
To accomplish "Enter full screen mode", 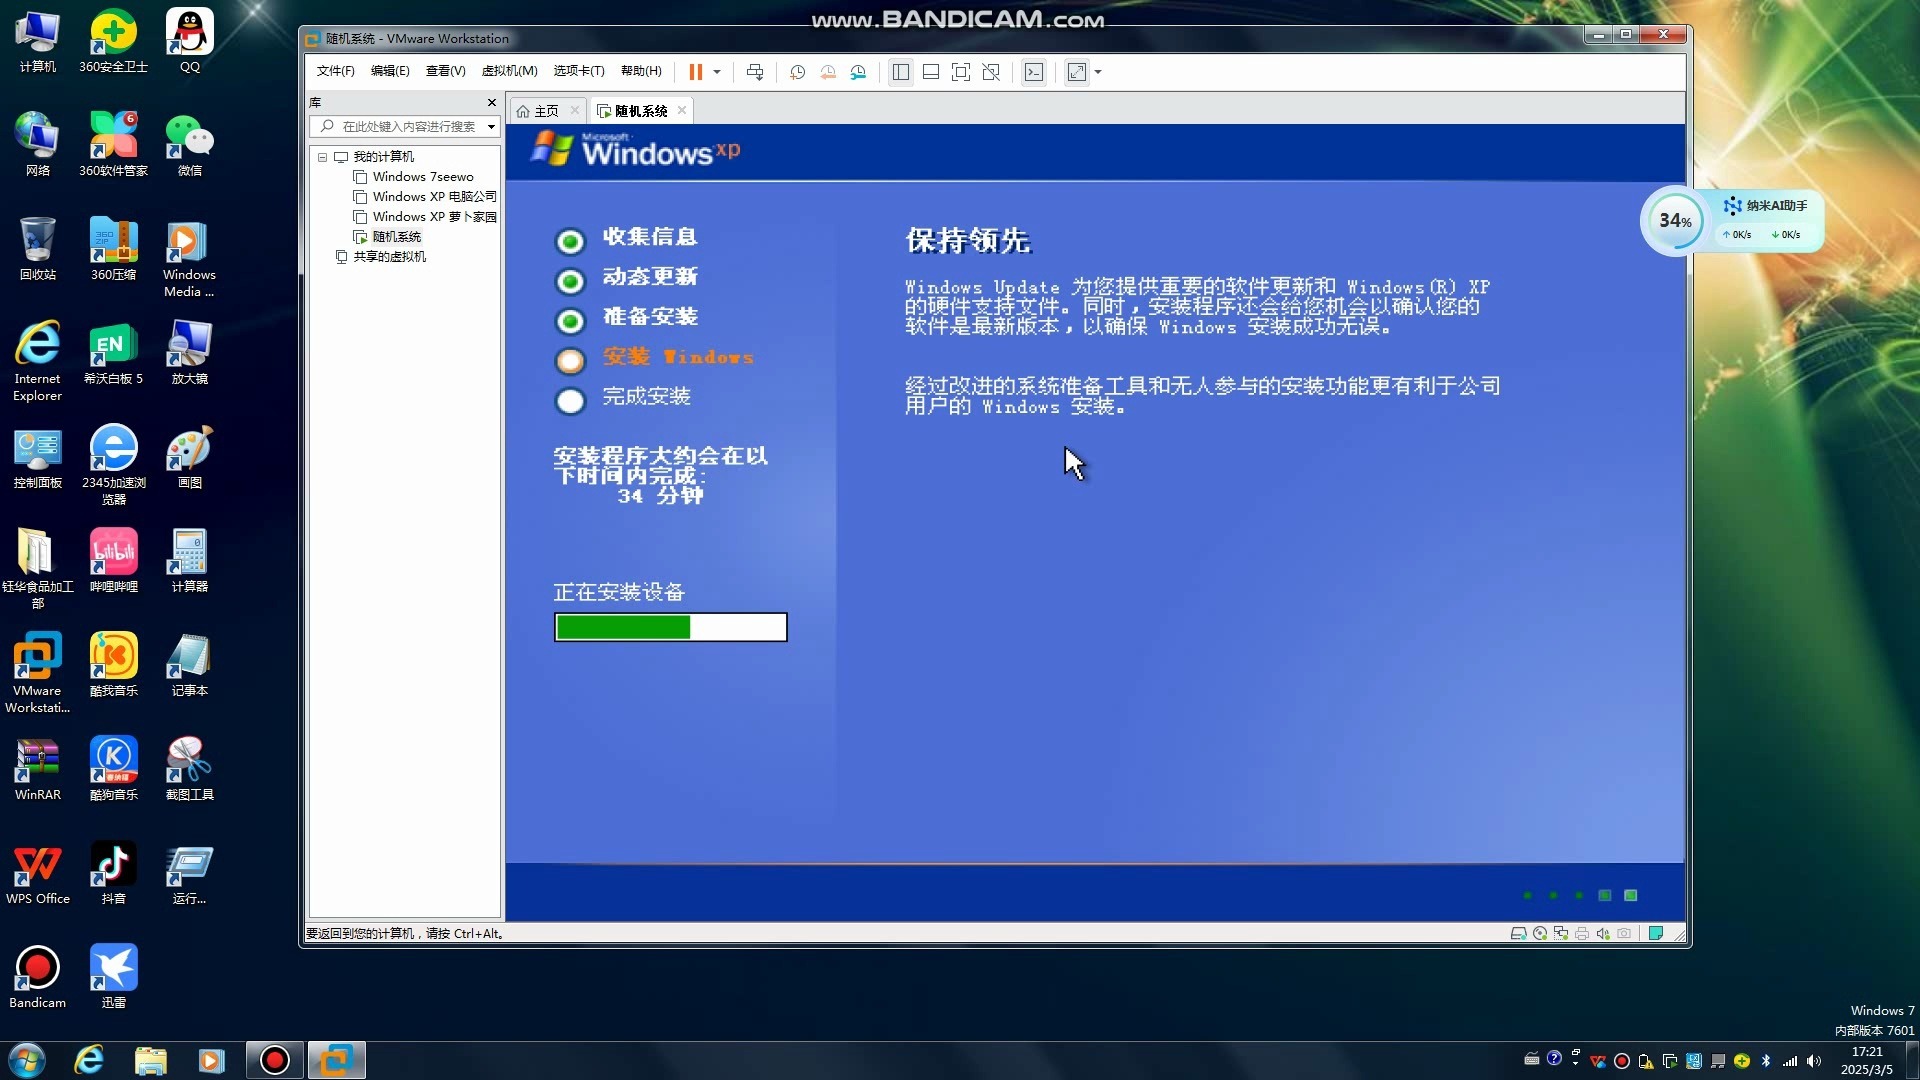I will [x=960, y=72].
